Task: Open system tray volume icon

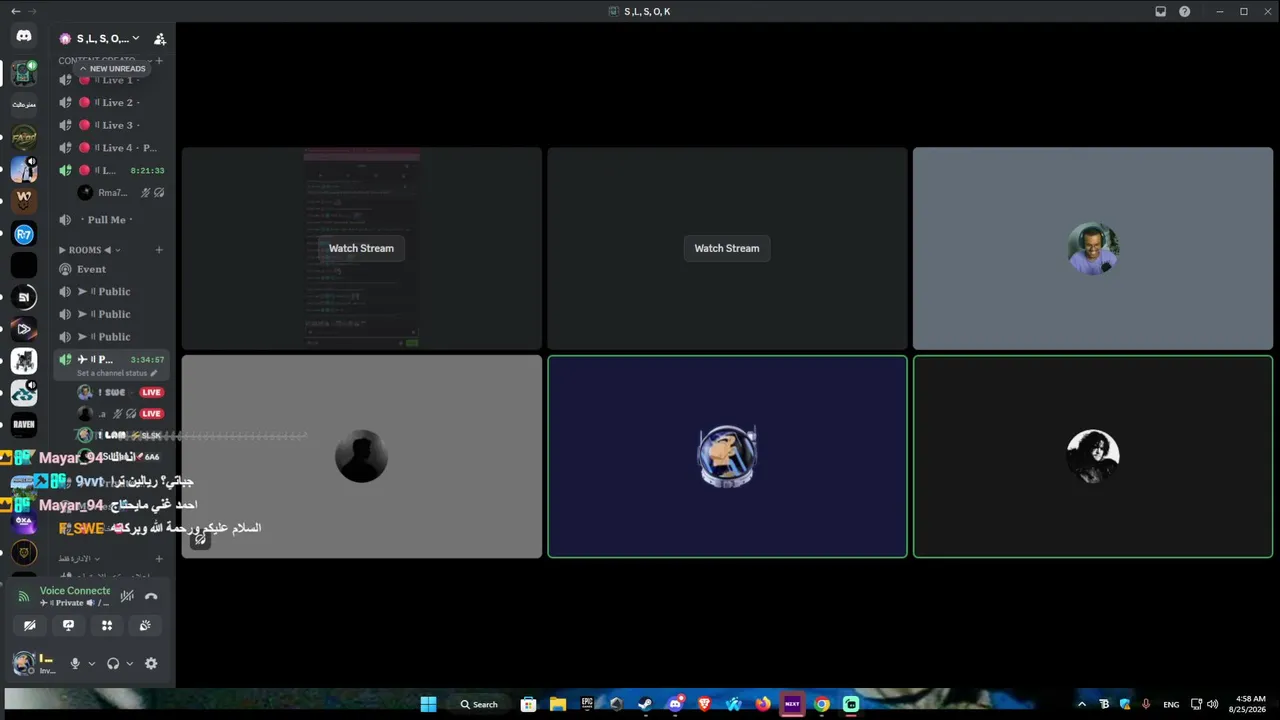Action: point(1213,704)
